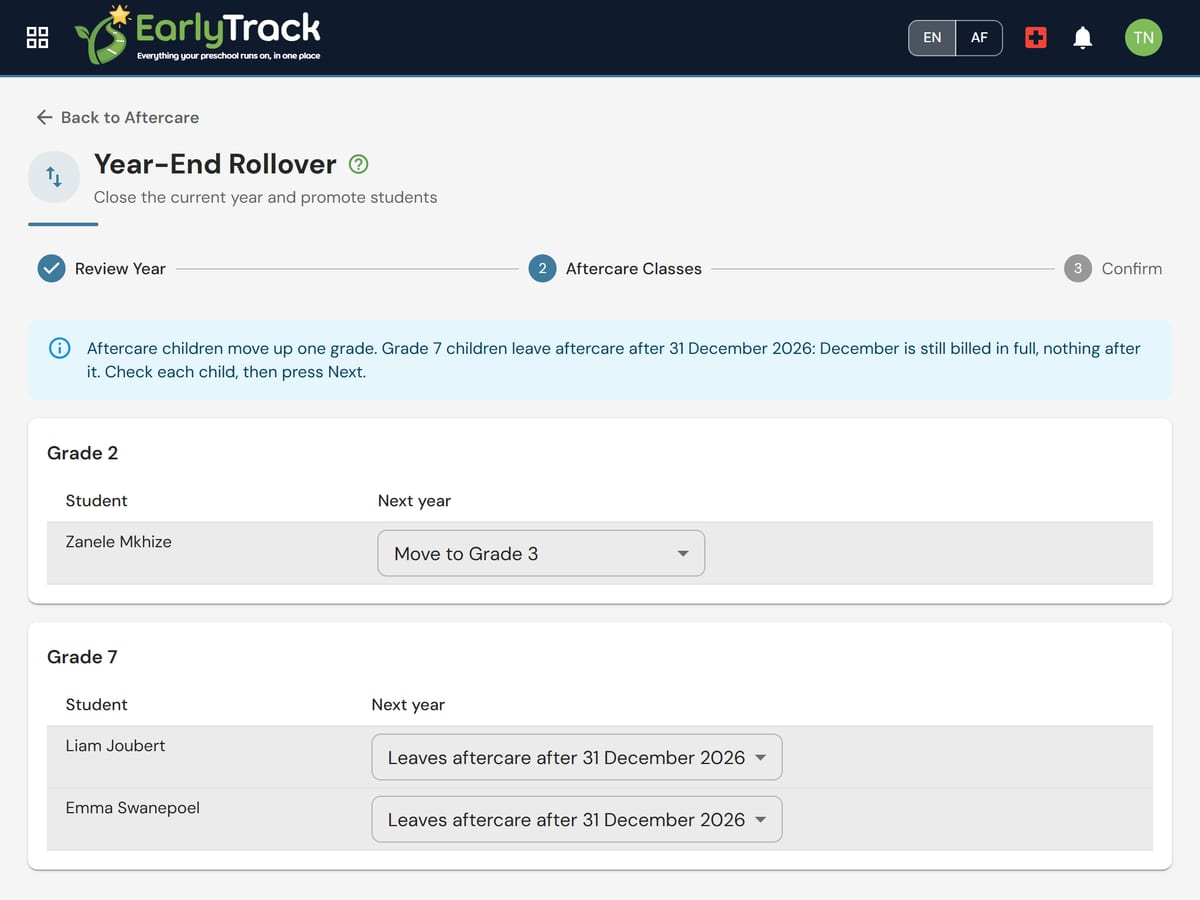Select the Emma Swanepoel student name
Image resolution: width=1200 pixels, height=900 pixels.
[132, 807]
